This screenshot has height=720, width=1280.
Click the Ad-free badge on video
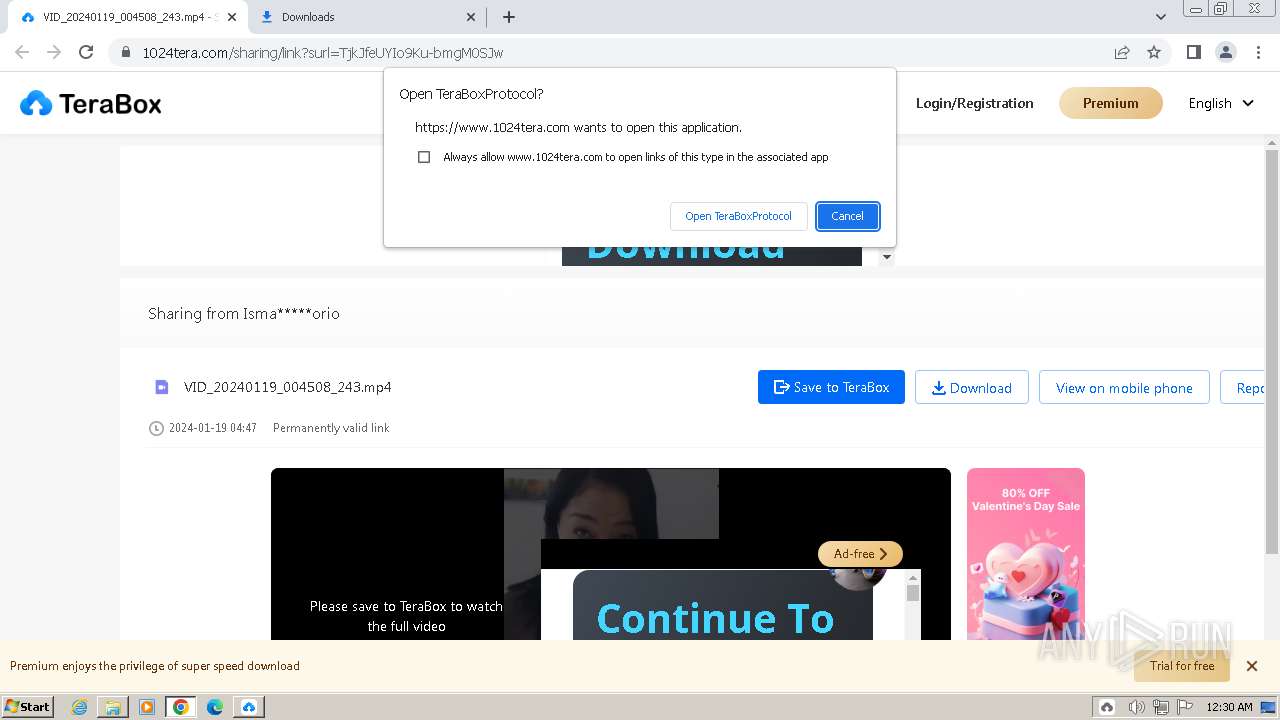(x=860, y=554)
